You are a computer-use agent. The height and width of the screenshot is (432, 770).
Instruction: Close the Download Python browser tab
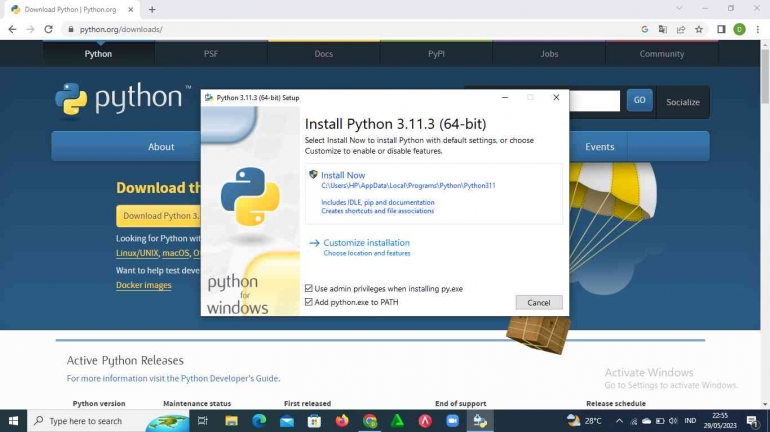pyautogui.click(x=131, y=9)
